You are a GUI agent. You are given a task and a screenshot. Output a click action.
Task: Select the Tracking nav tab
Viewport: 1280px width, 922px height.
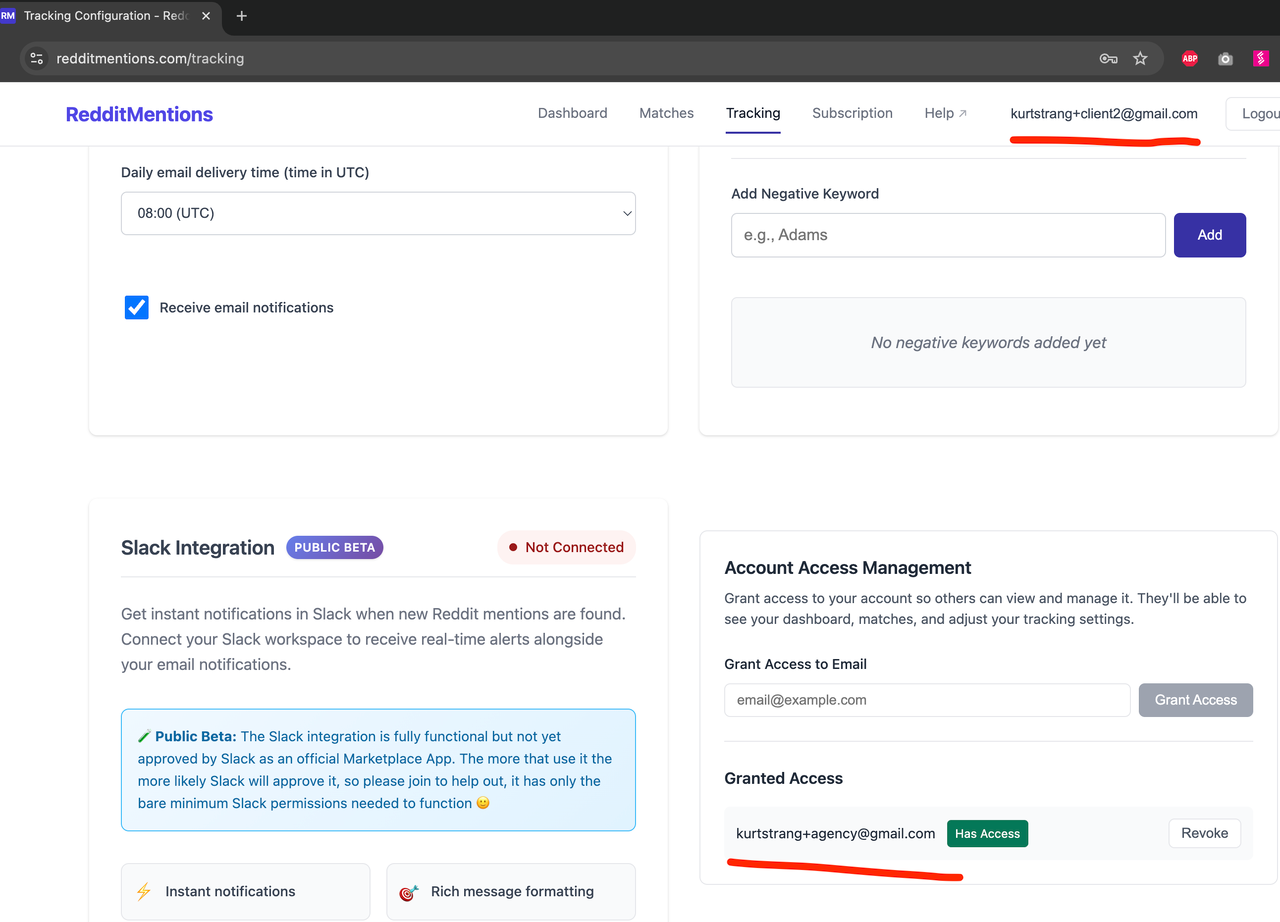[753, 113]
